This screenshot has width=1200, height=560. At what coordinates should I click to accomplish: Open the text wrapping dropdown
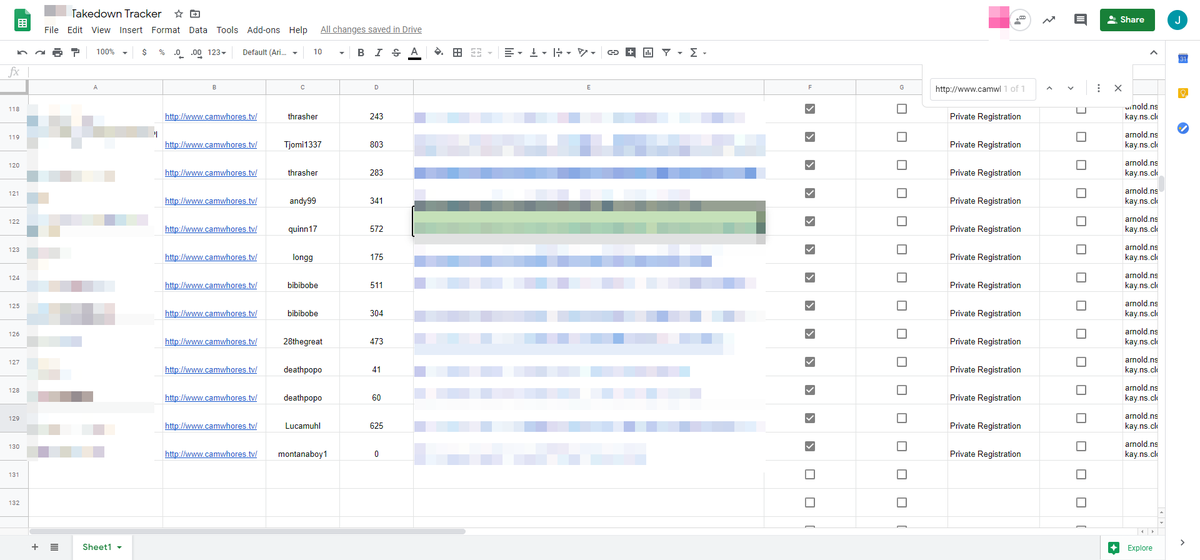click(x=562, y=52)
